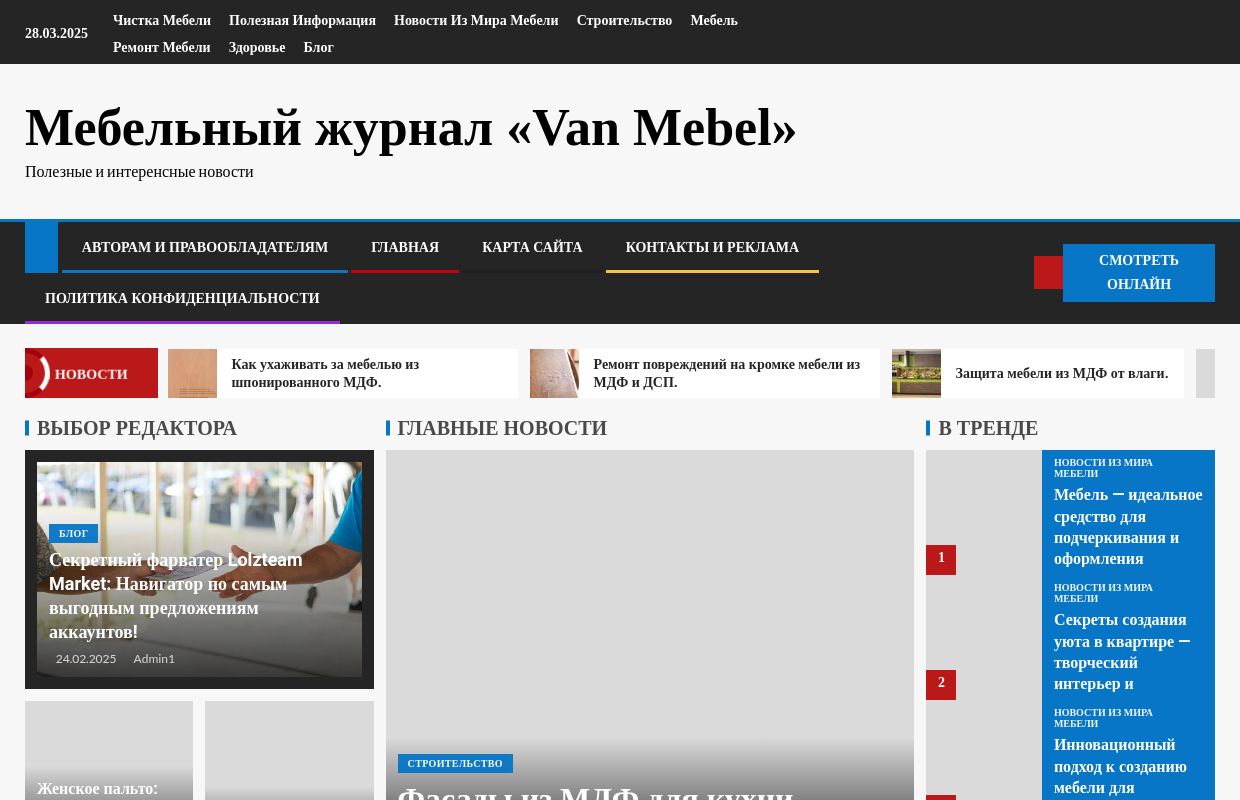
Task: Switch to the ГЛАВНАЯ navigation tab
Action: click(x=405, y=247)
